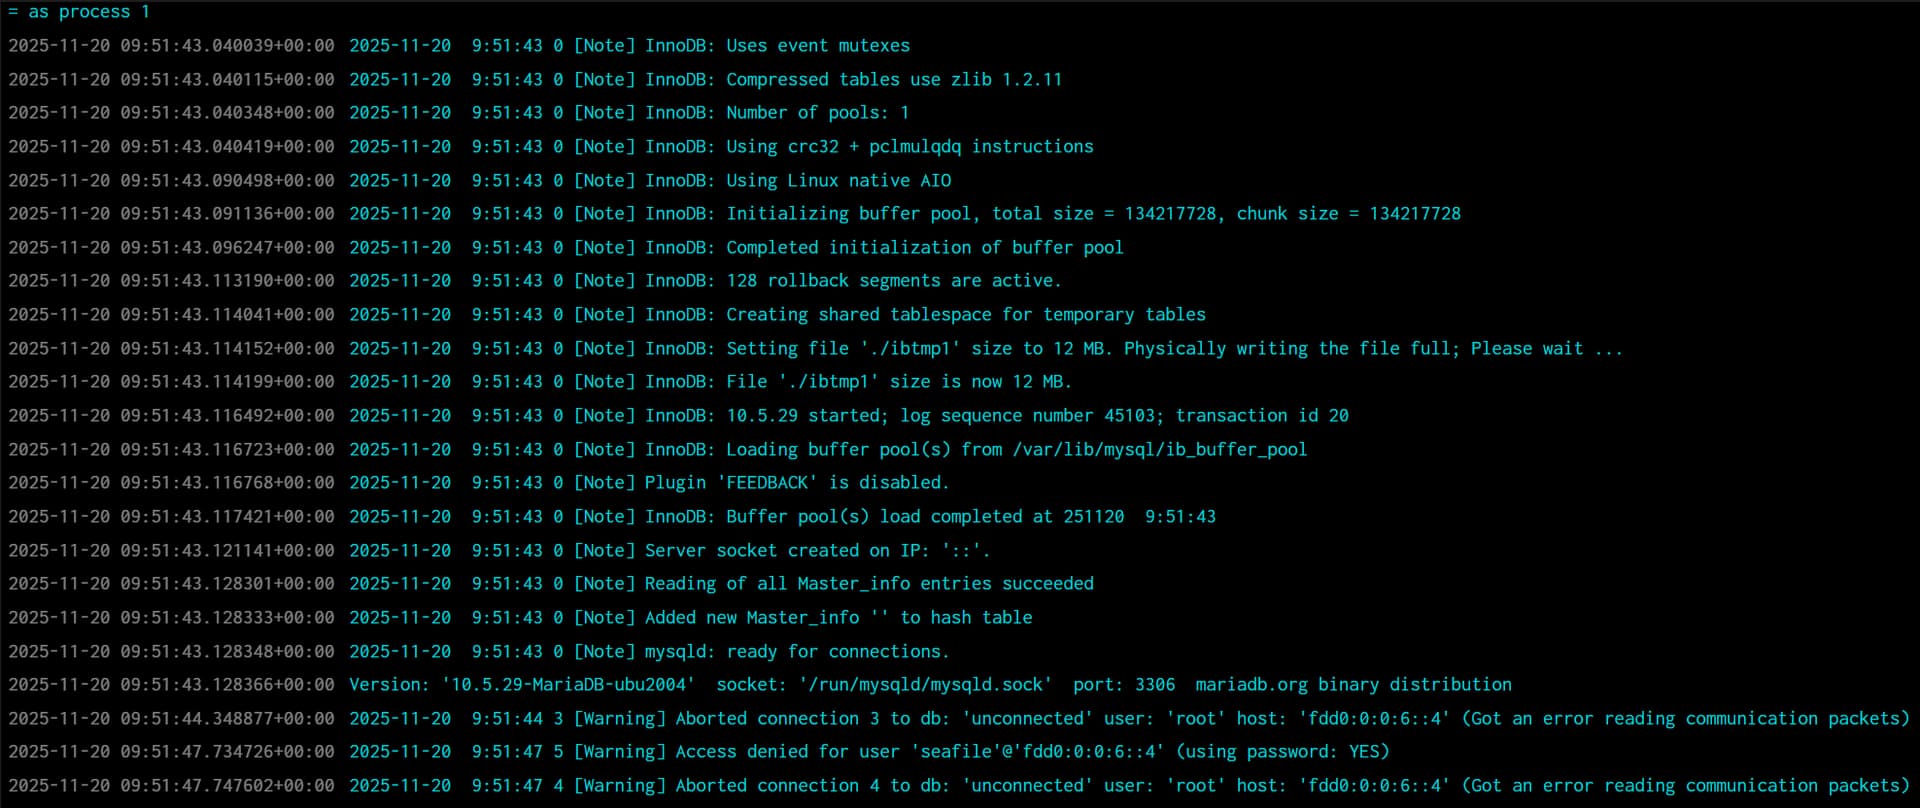Click the 'Uses event mutexes' log message
Screen dimensions: 1920x808
[x=817, y=46]
